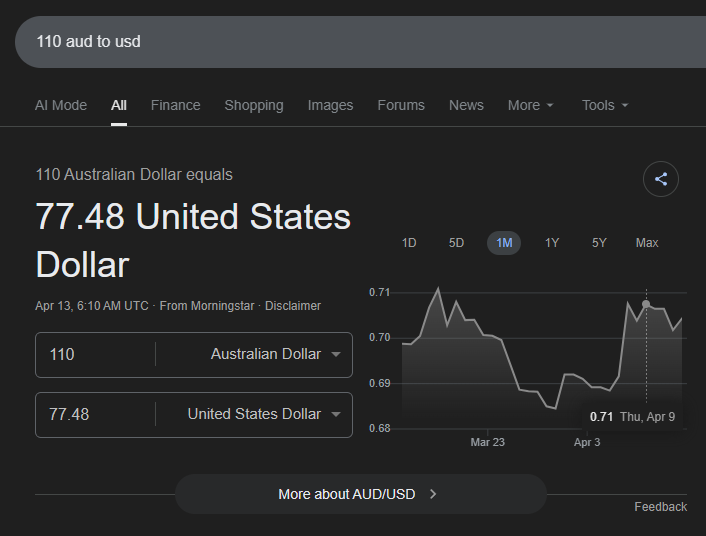Open More about AUD/USD
Image resolution: width=706 pixels, height=536 pixels.
coord(361,494)
